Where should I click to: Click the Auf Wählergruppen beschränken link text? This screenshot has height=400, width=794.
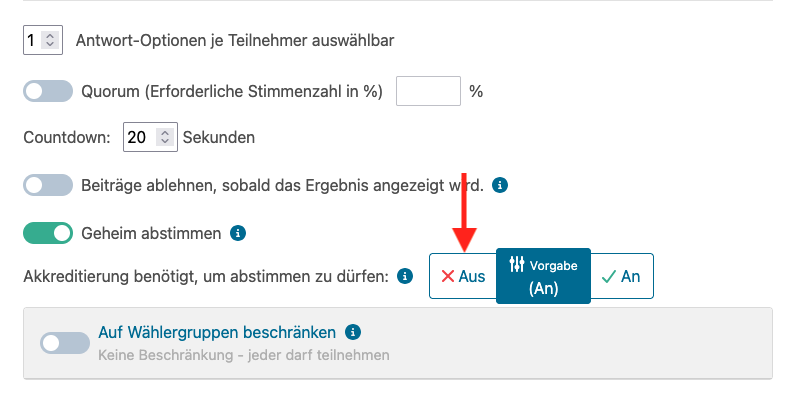coord(217,332)
